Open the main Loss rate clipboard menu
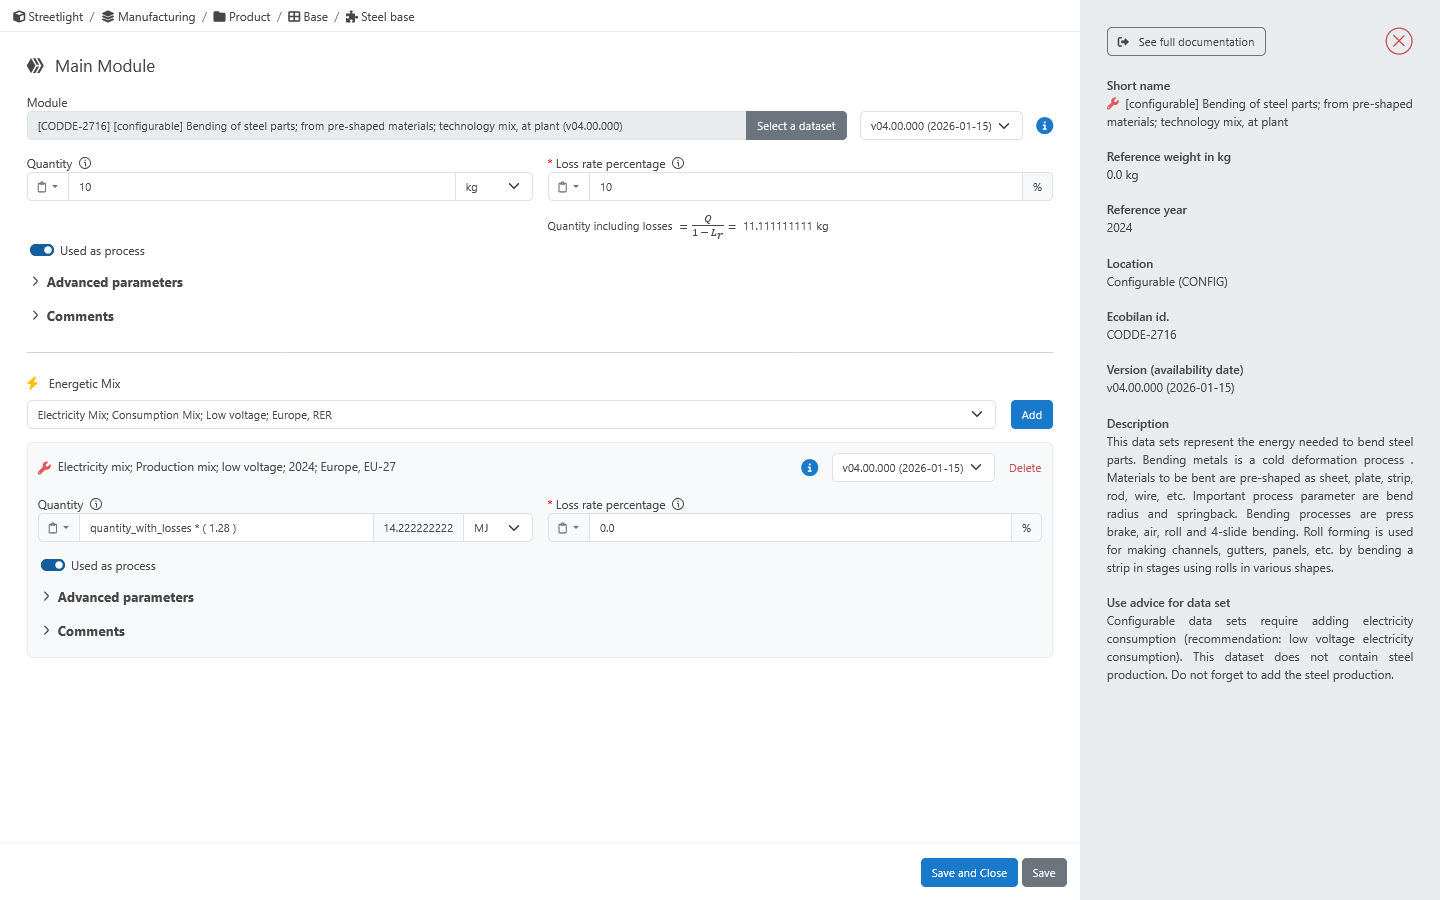This screenshot has height=900, width=1440. click(569, 187)
